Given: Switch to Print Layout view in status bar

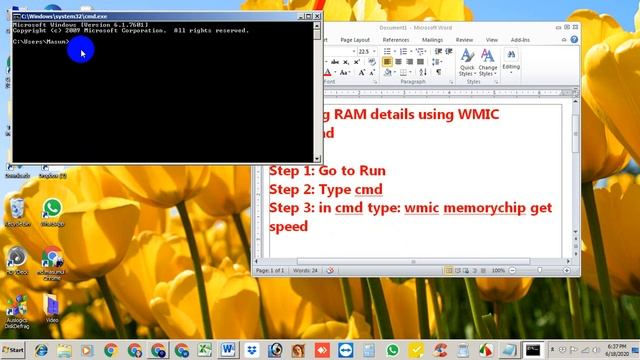Looking at the screenshot, I should tap(448, 271).
